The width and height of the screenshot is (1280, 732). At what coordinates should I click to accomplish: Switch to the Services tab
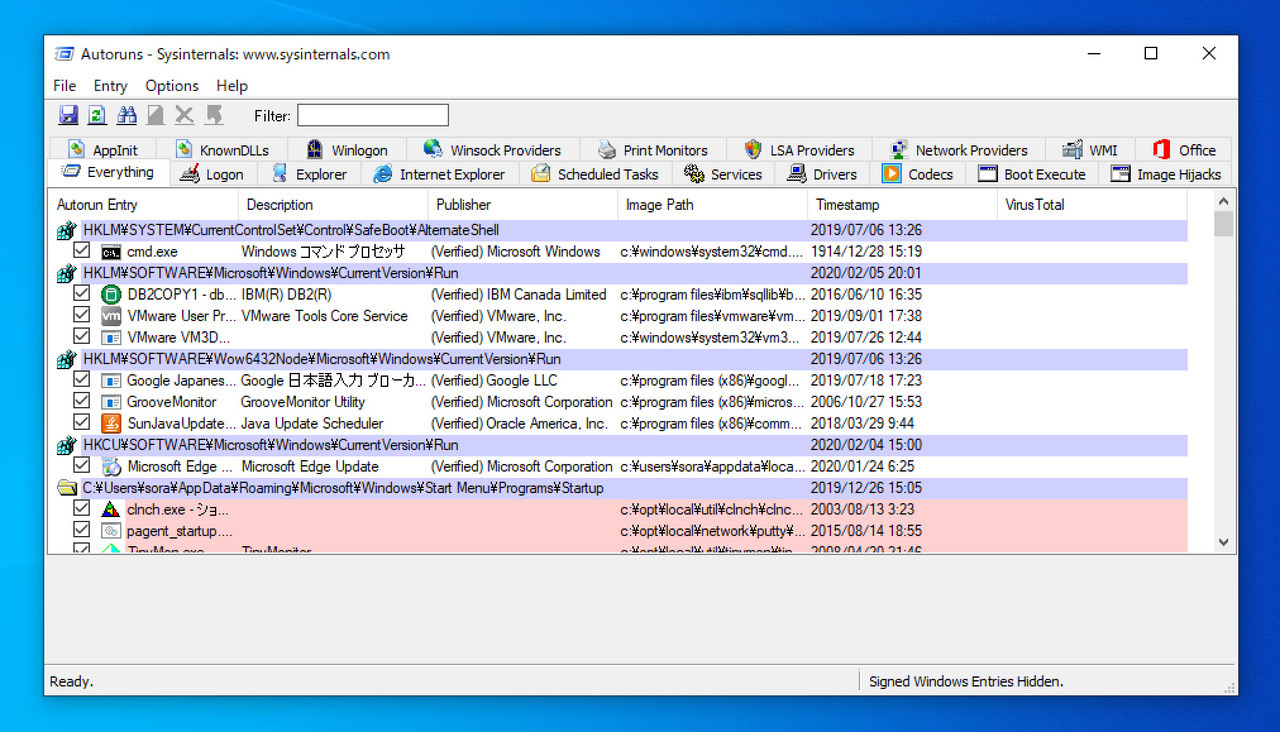723,174
